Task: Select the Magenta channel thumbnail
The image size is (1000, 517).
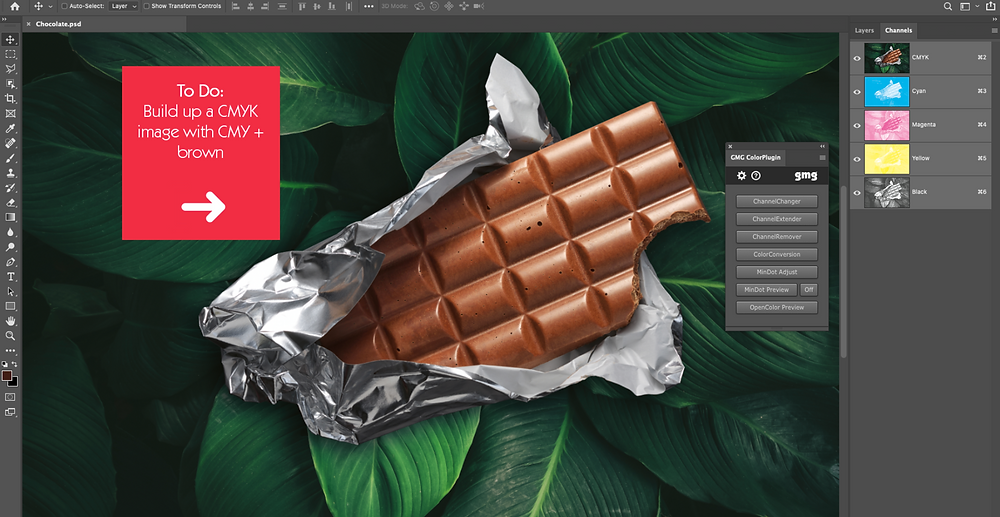Action: point(886,126)
